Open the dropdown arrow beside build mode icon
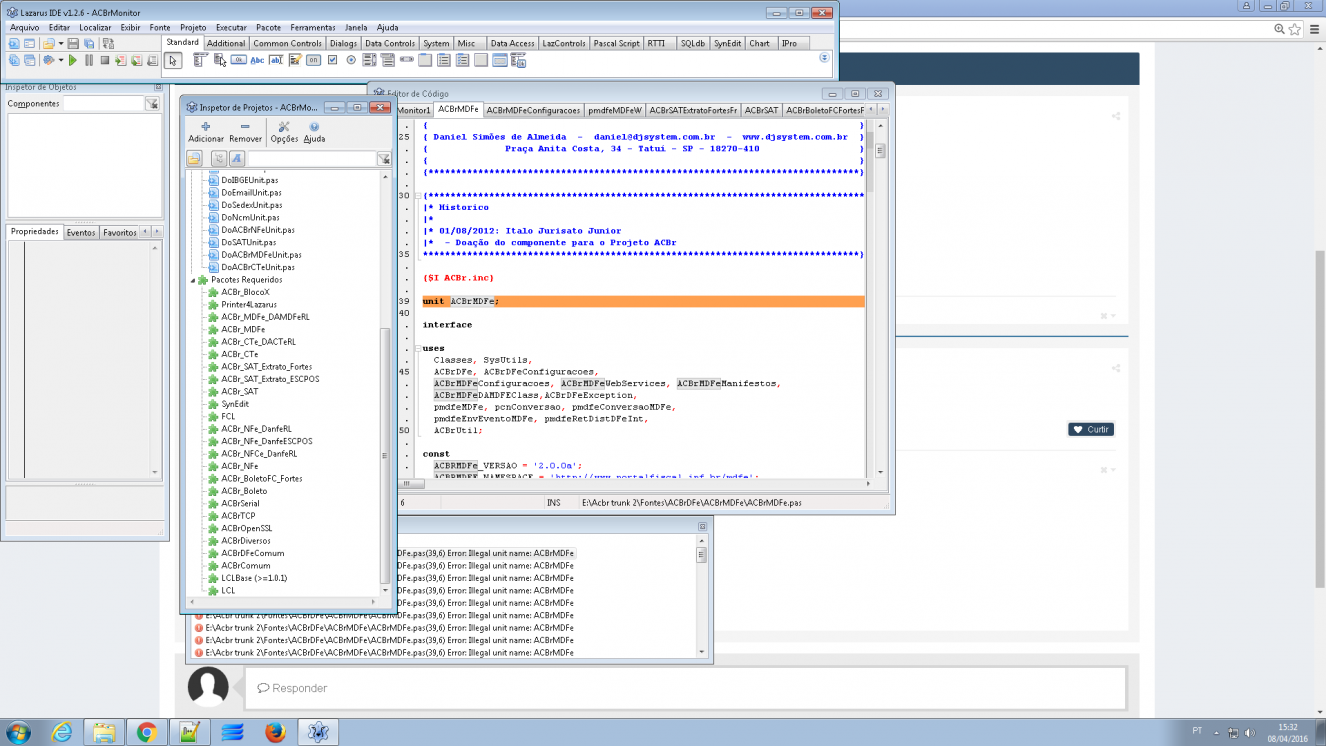Viewport: 1326px width, 746px height. 61,60
